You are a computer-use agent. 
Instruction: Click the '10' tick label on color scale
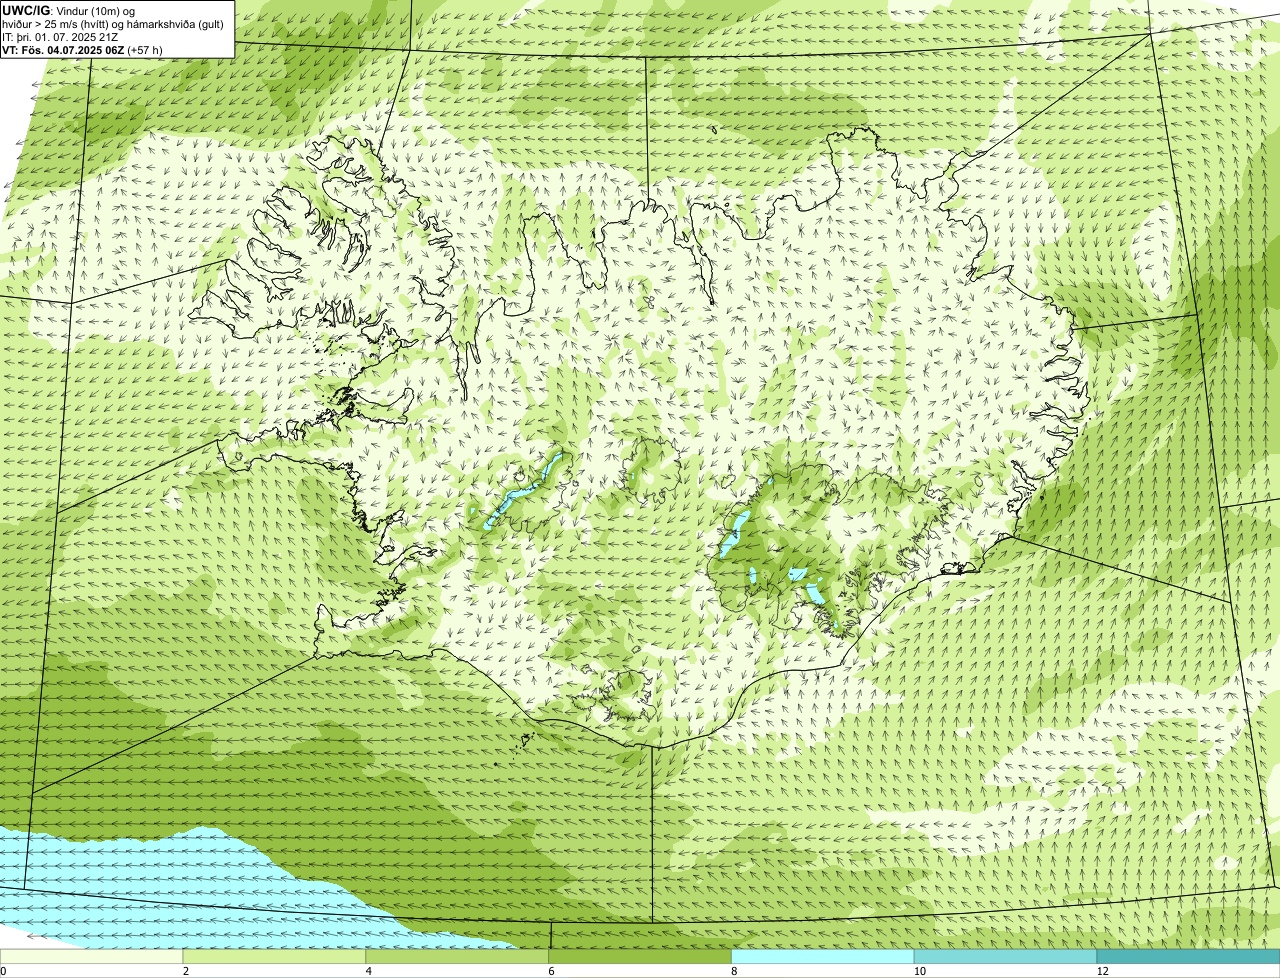click(x=918, y=971)
